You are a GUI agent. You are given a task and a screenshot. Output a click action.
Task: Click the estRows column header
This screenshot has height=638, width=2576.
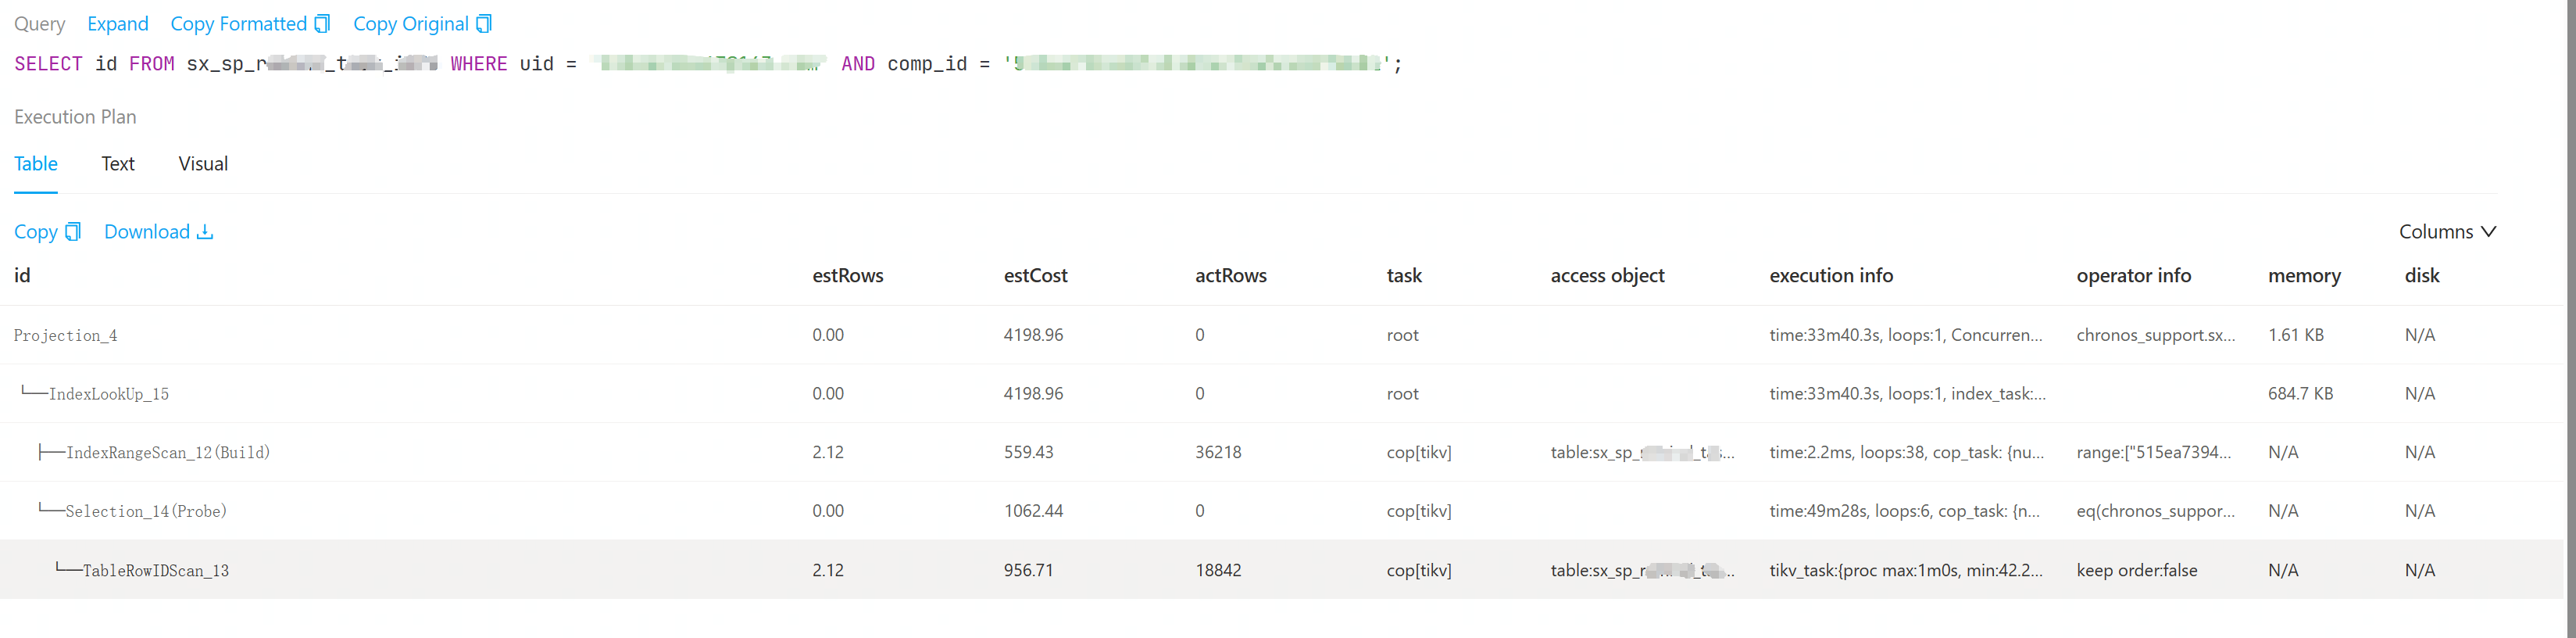pyautogui.click(x=848, y=276)
